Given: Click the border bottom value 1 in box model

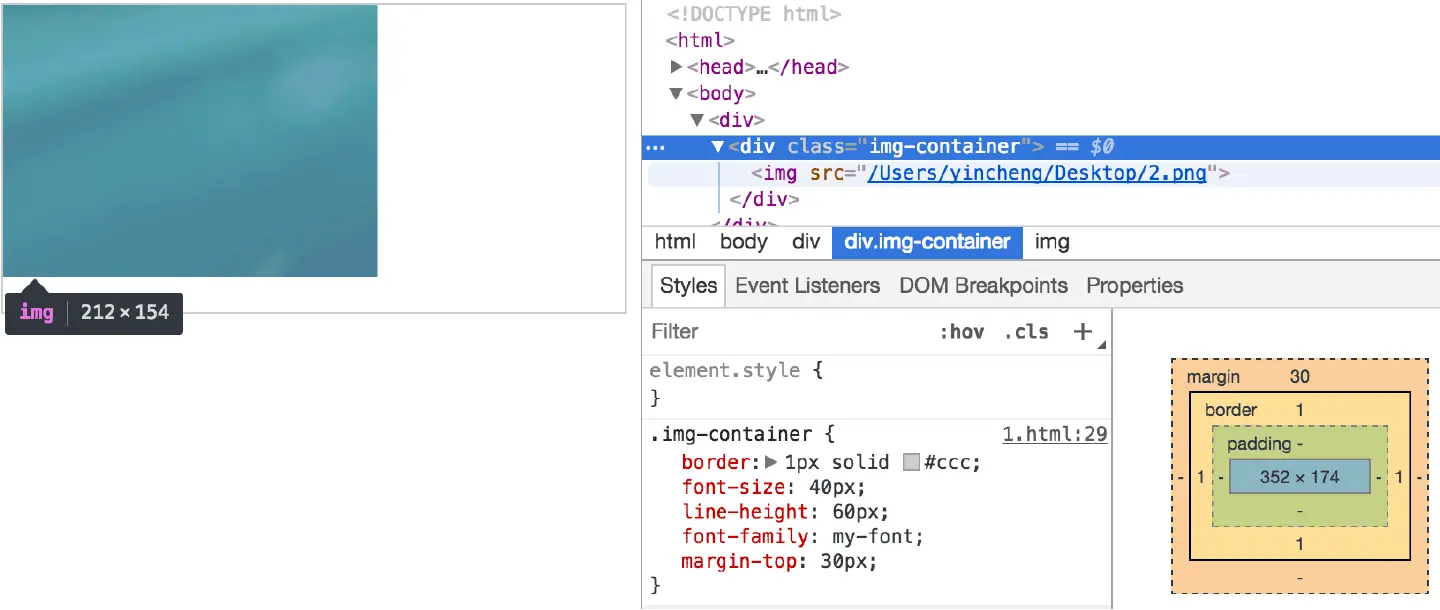Looking at the screenshot, I should 1299,545.
